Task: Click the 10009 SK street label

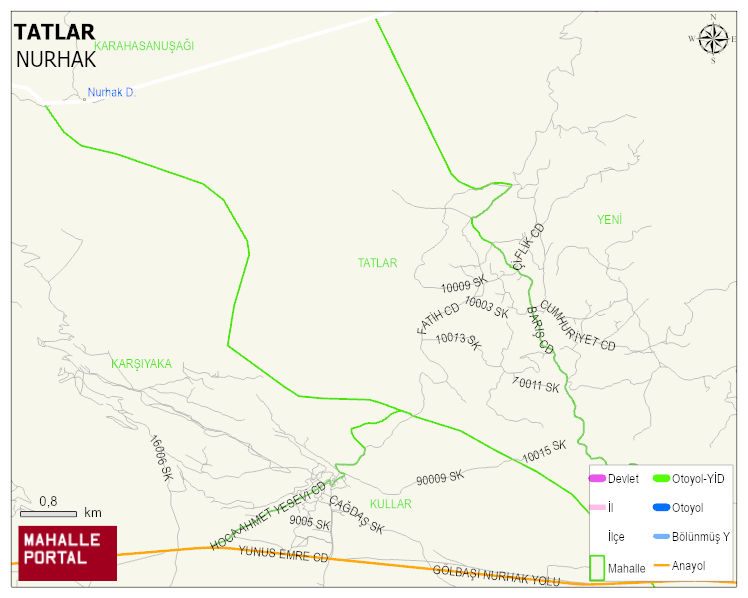Action: pyautogui.click(x=464, y=284)
